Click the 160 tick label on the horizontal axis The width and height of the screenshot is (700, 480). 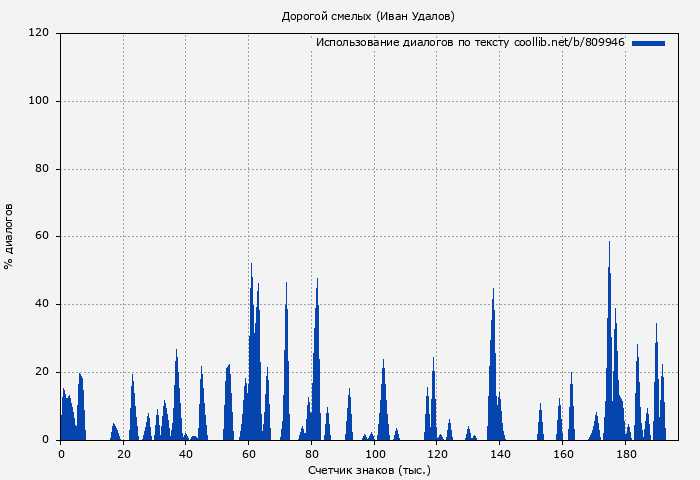coord(563,453)
